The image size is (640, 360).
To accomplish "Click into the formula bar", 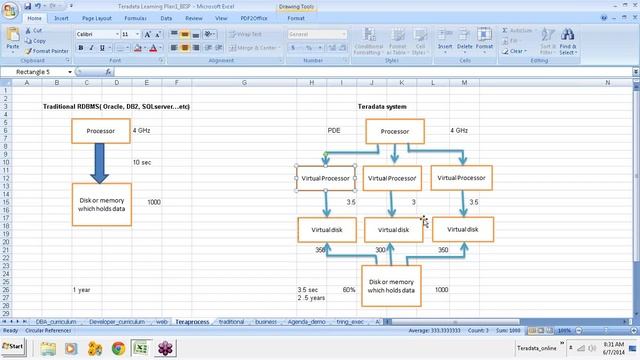I will pyautogui.click(x=373, y=72).
